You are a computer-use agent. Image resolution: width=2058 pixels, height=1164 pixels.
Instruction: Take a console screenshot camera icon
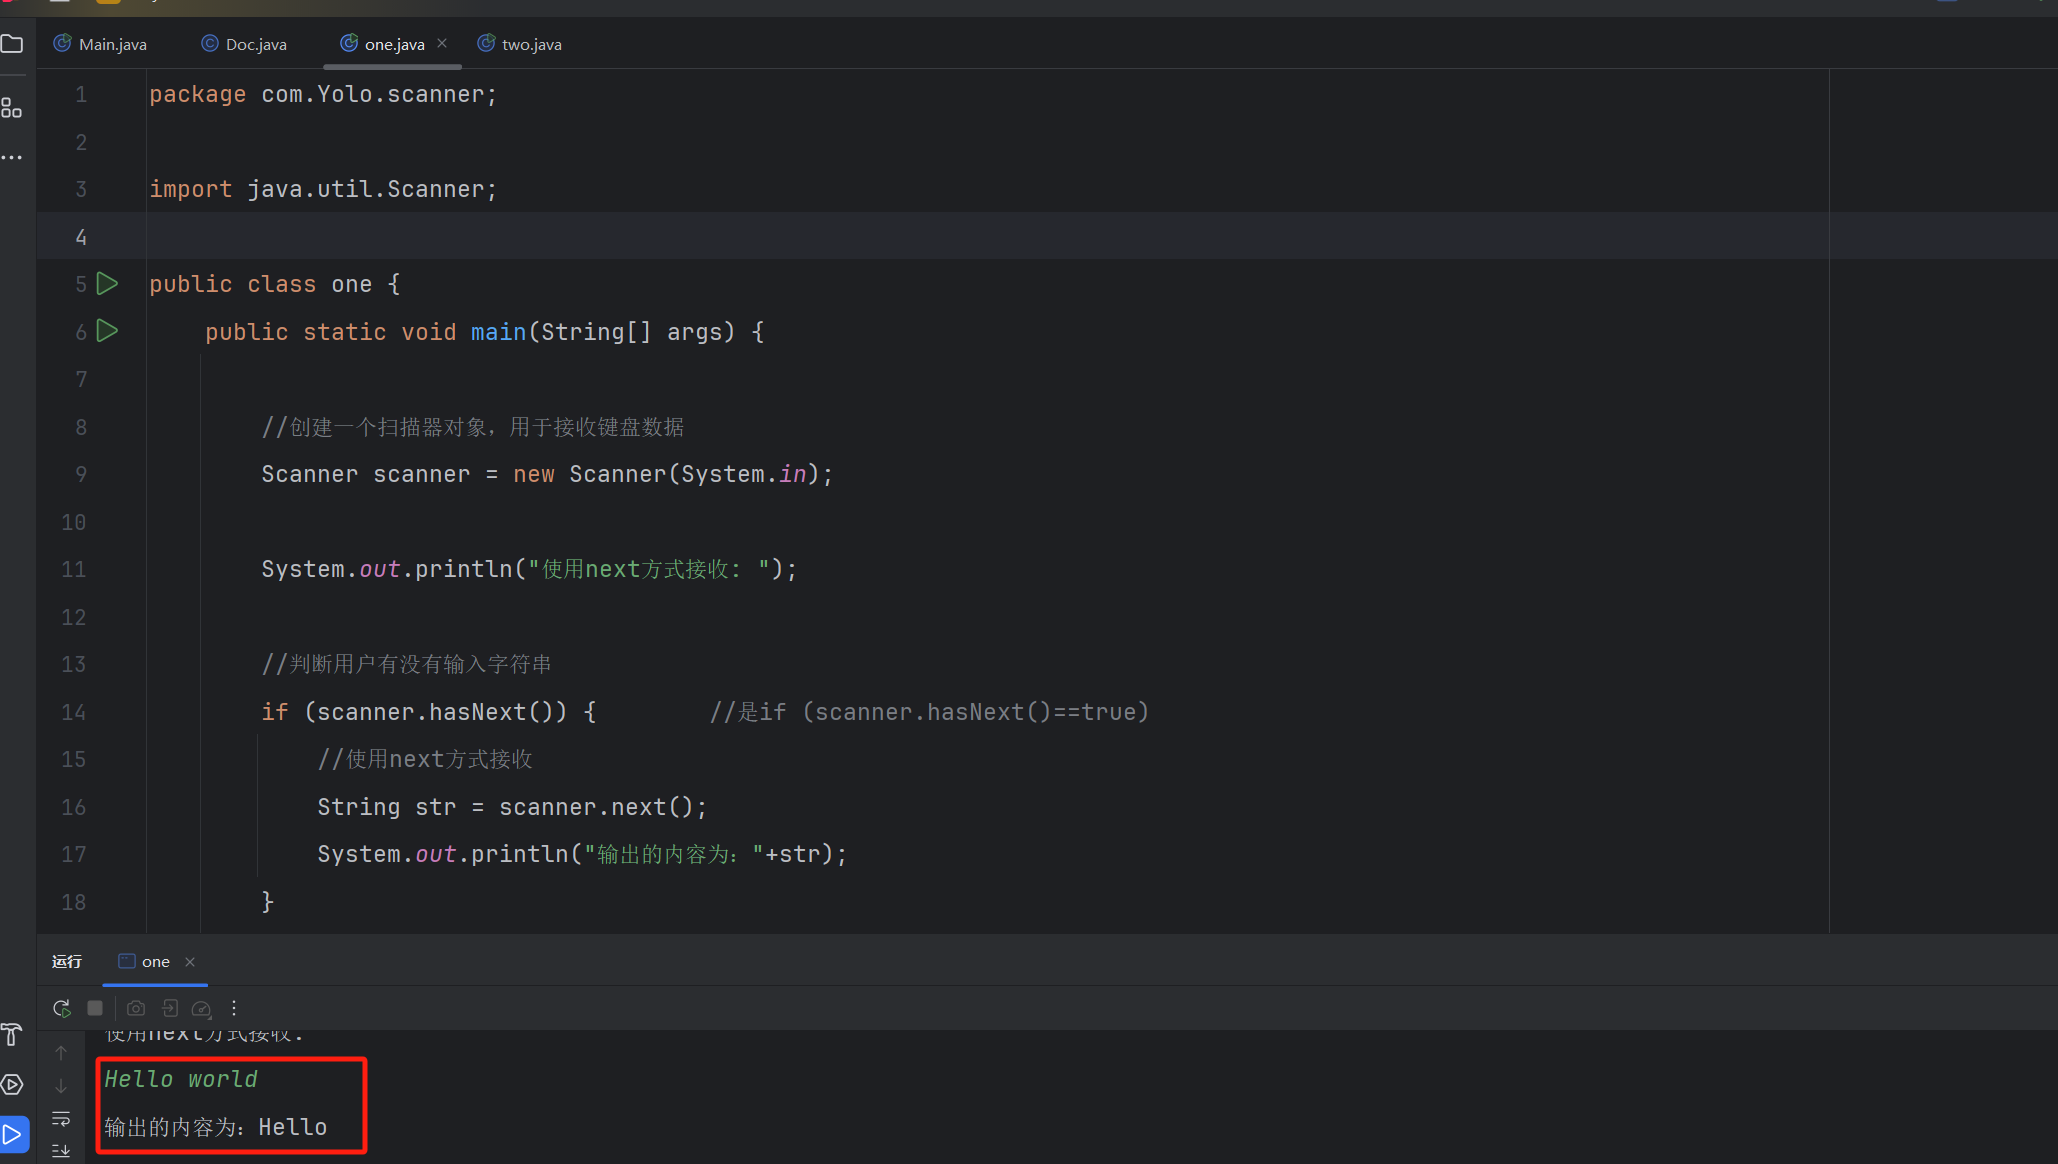point(136,1008)
